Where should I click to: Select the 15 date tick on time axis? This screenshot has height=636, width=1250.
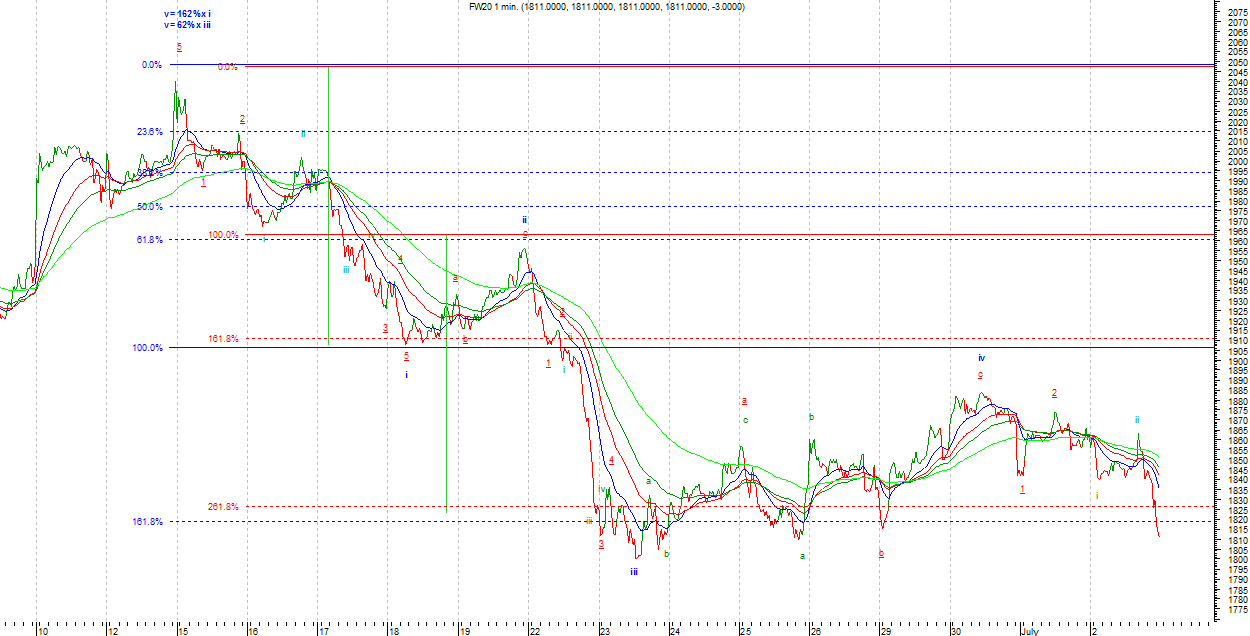point(181,631)
